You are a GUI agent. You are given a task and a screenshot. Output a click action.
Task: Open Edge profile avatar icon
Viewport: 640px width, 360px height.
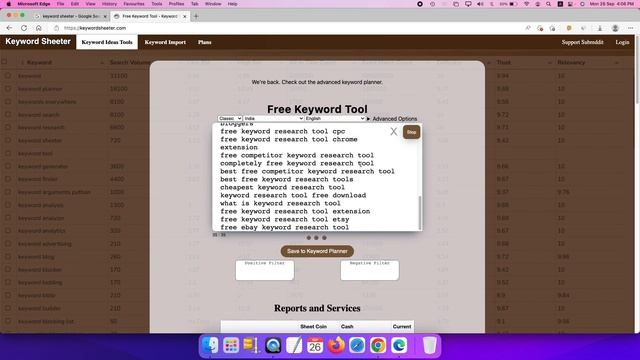point(615,28)
